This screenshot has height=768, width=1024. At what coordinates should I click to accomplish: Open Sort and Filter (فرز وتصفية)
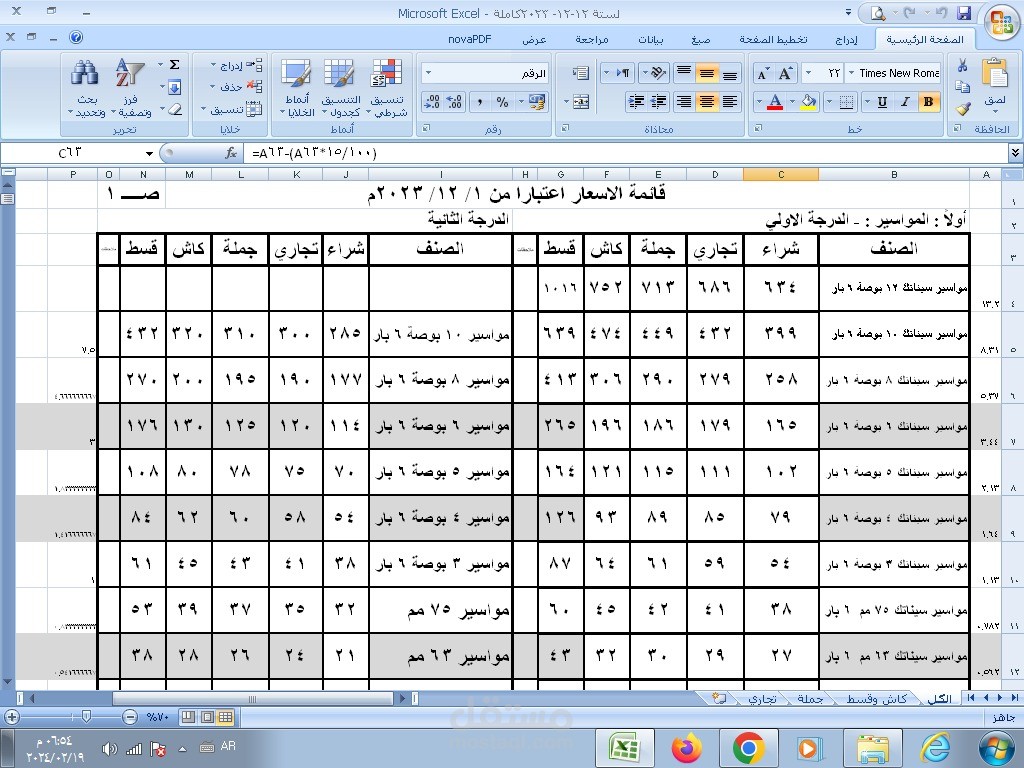(x=131, y=88)
